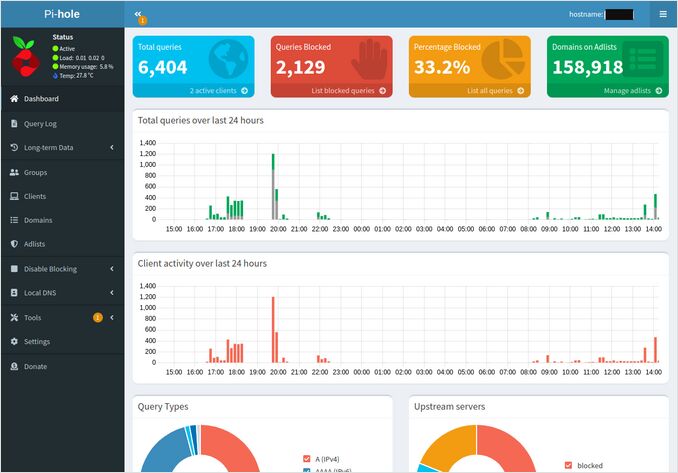678x473 pixels.
Task: Toggle the A (IPv4) legend checkbox
Action: 307,458
